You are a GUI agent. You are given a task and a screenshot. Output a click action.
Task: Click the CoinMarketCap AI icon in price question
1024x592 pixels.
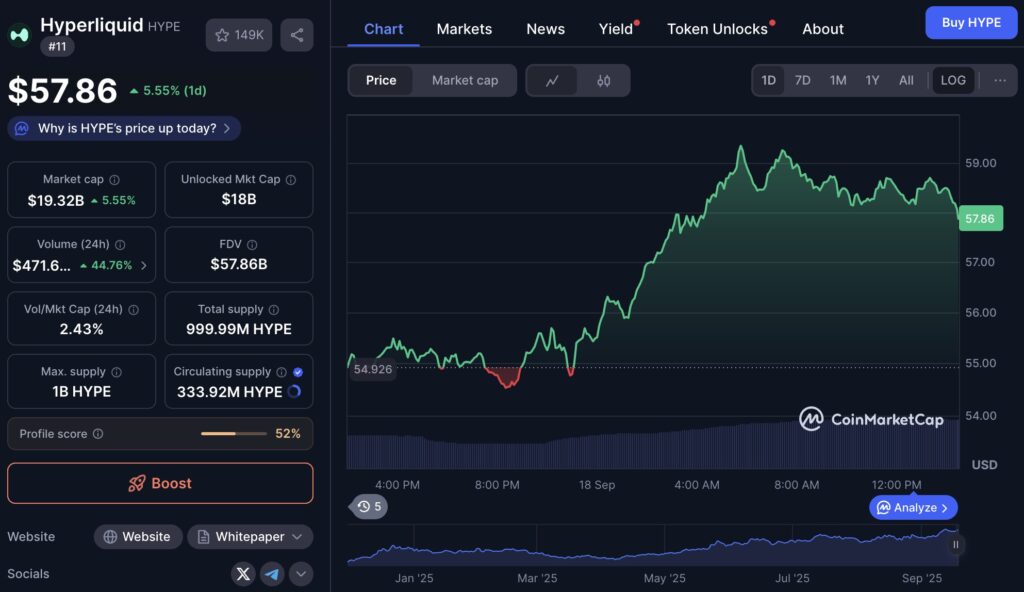pyautogui.click(x=22, y=128)
